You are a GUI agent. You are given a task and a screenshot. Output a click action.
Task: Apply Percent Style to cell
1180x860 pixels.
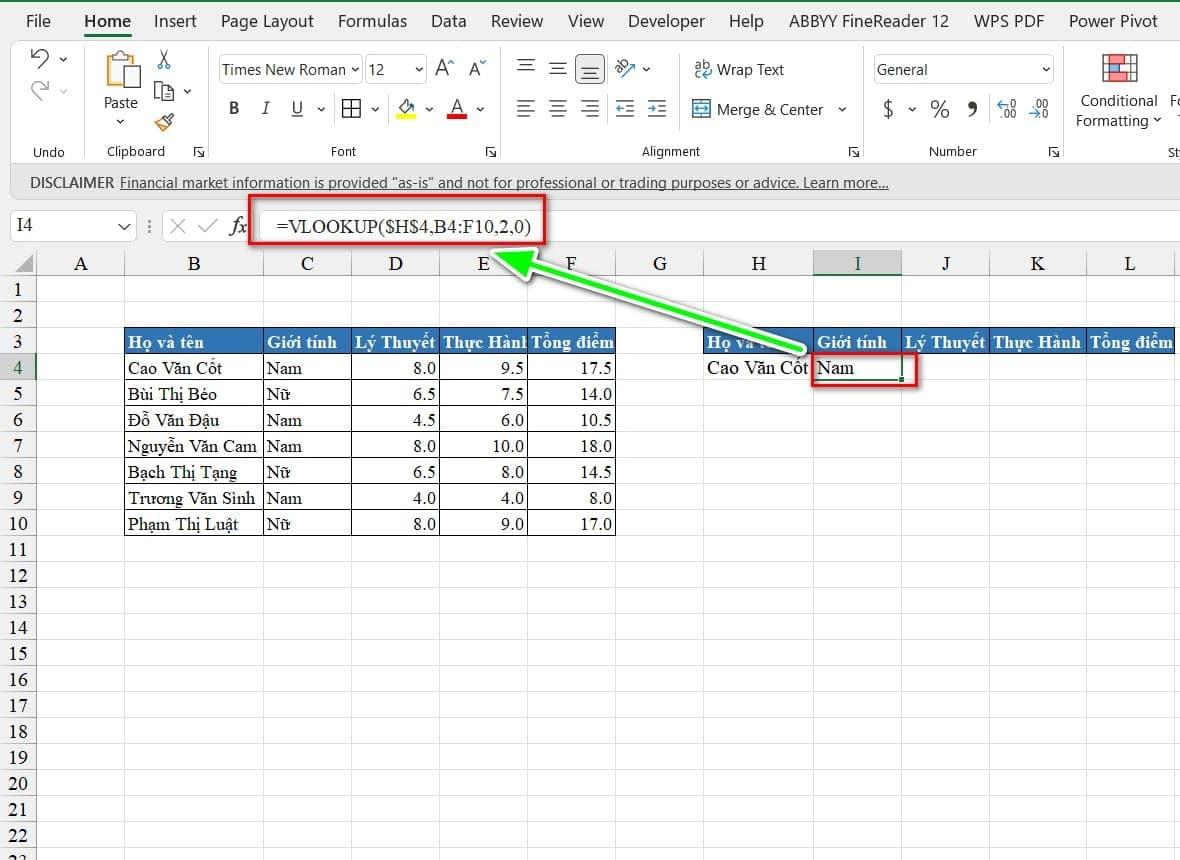pyautogui.click(x=939, y=109)
